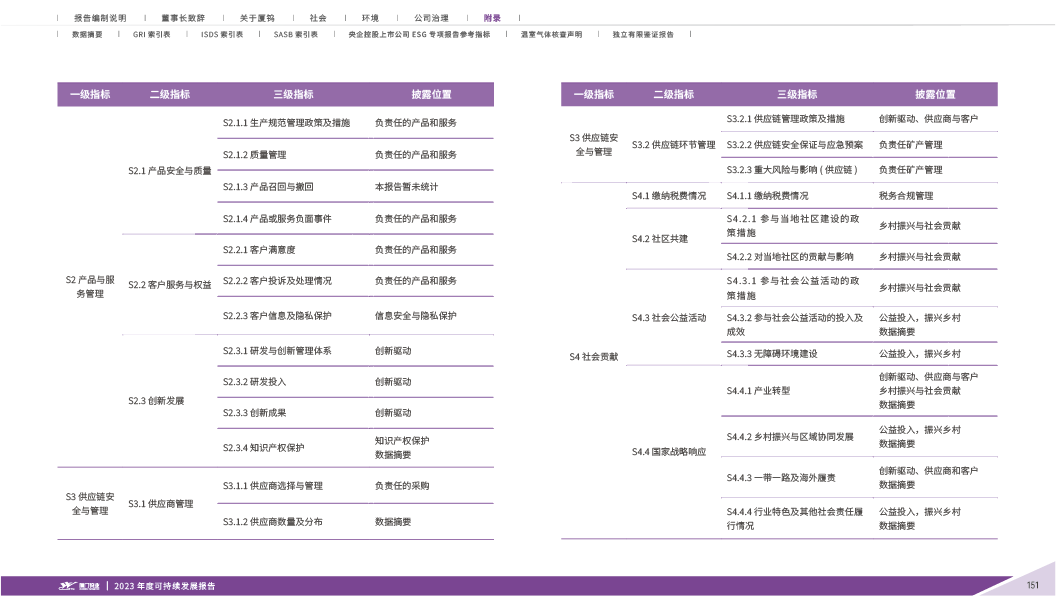
Task: Click the S3.1.2 供应商数量及分布 entry
Action: (x=272, y=522)
